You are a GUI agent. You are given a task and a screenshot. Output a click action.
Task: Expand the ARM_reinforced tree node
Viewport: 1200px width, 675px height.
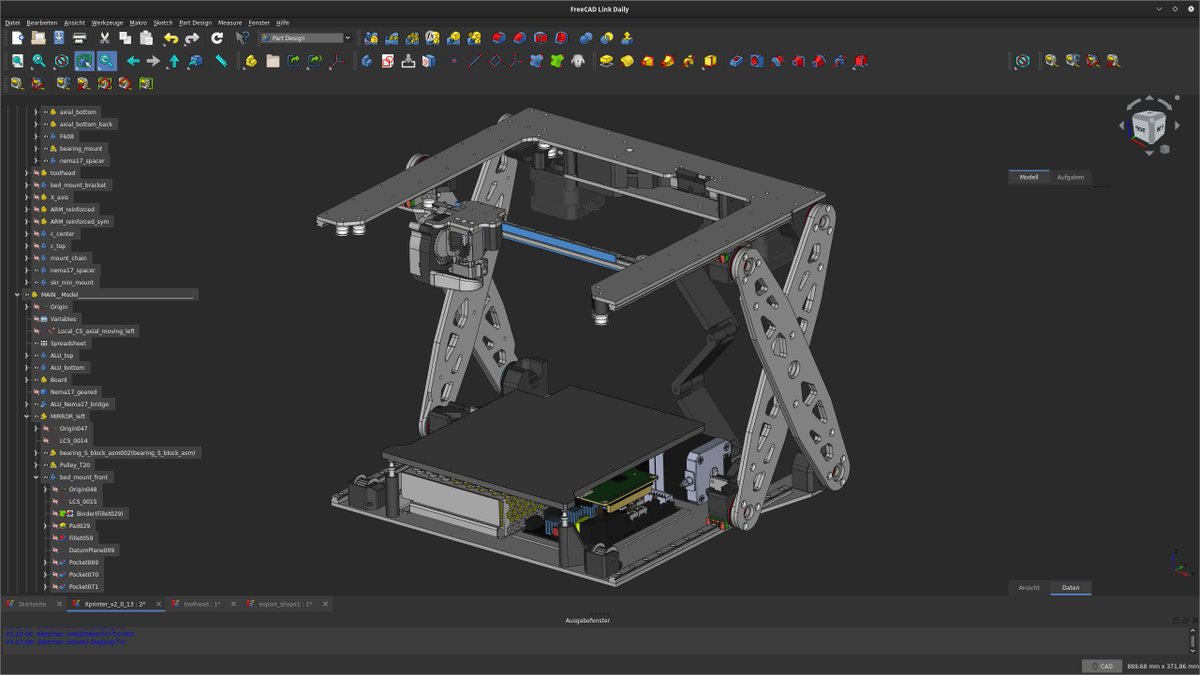pos(26,209)
